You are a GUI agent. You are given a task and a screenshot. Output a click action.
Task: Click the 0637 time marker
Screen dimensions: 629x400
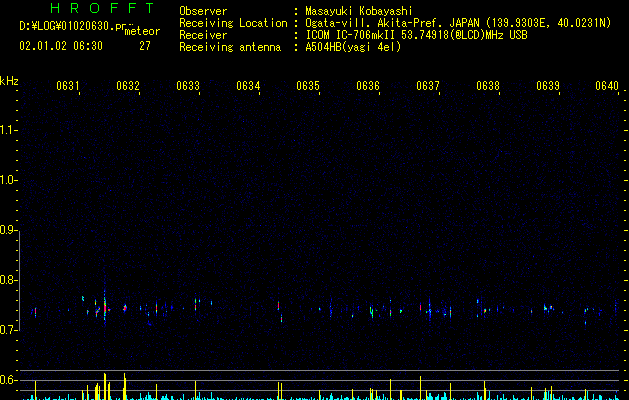click(428, 86)
